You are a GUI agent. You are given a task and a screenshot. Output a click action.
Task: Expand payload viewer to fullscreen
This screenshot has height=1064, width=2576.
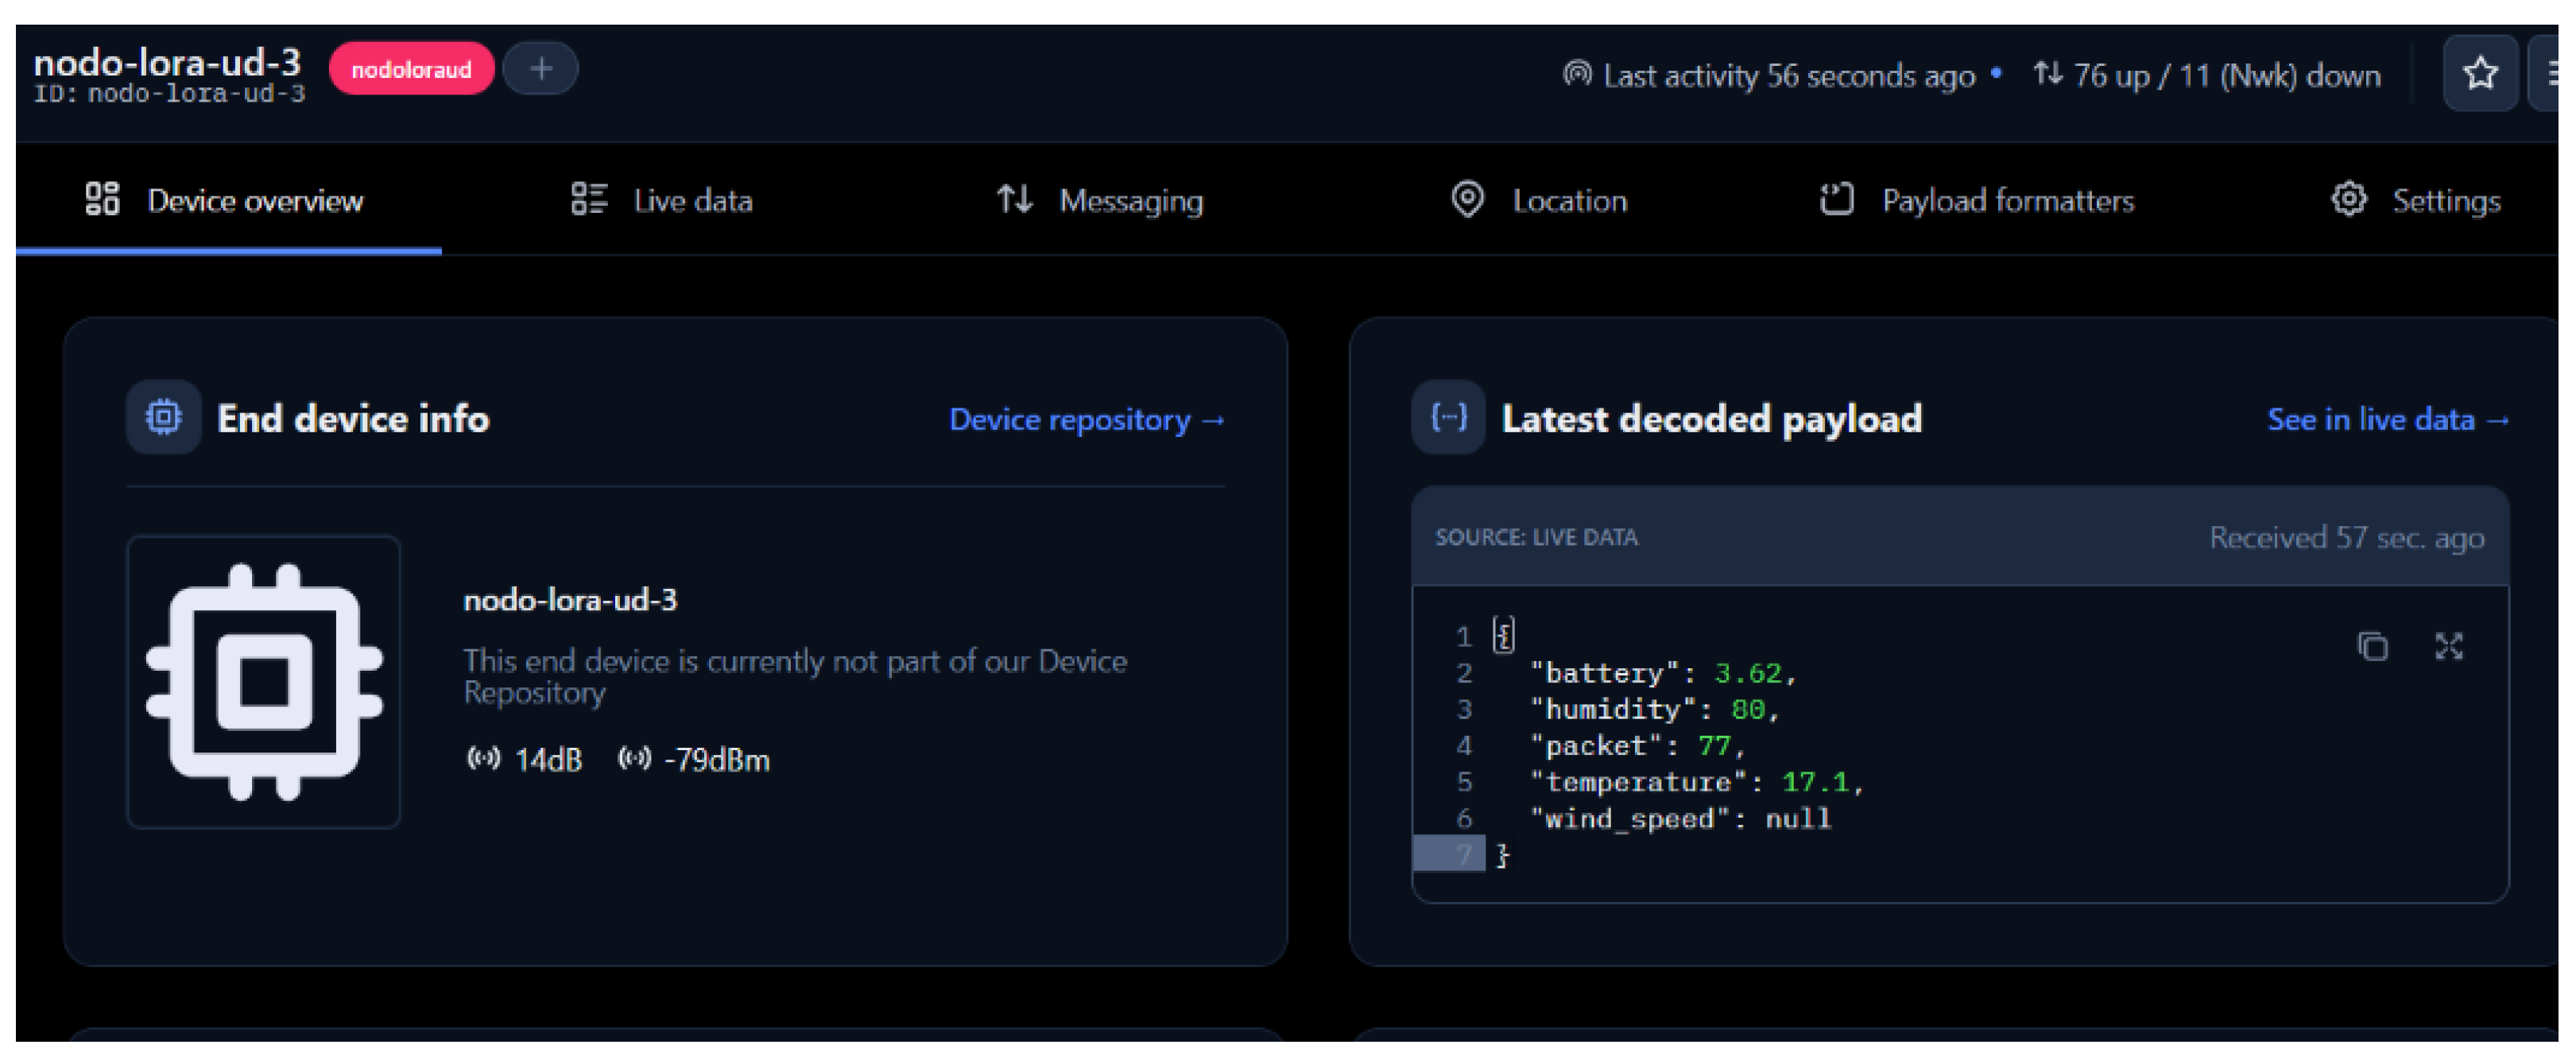coord(2448,647)
